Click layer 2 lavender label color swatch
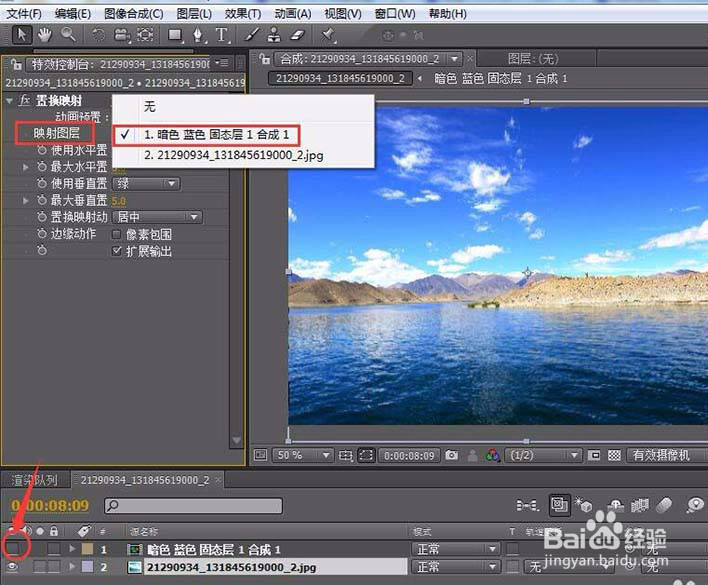The height and width of the screenshot is (585, 708). coord(87,567)
